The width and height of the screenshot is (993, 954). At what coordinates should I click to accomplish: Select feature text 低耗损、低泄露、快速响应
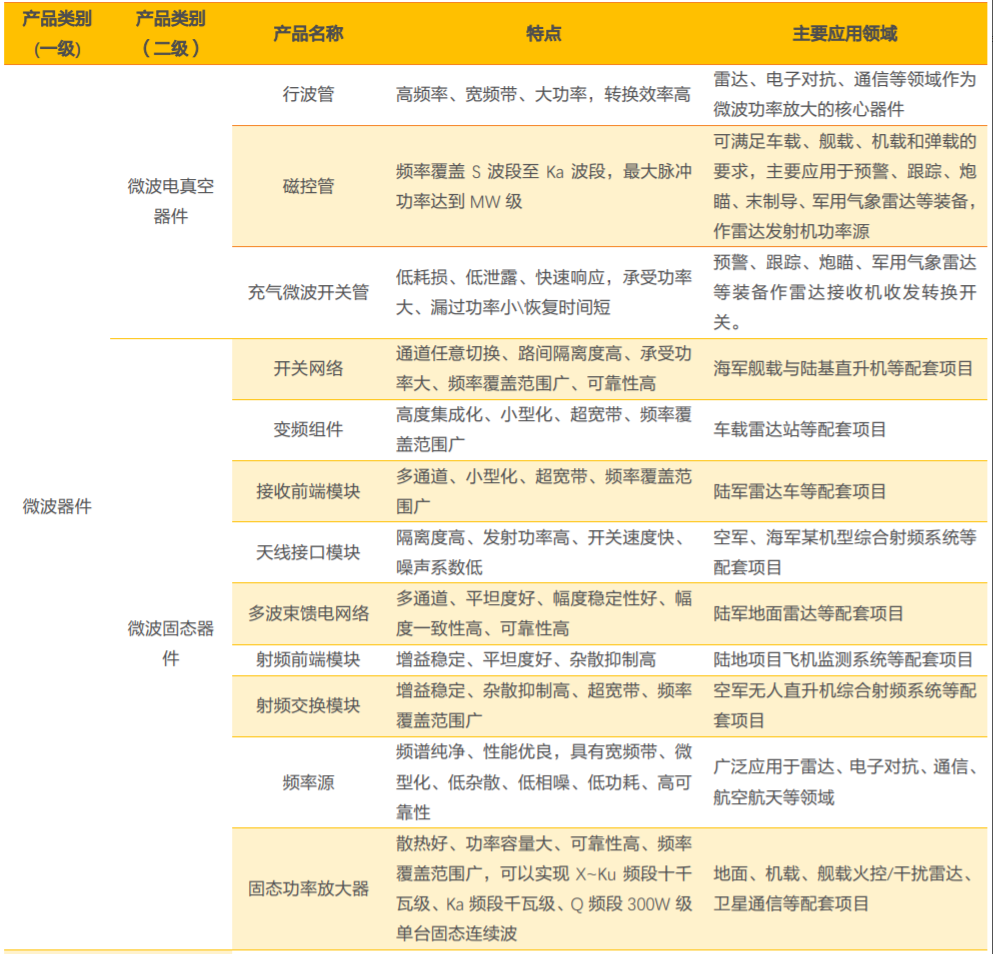coord(500,277)
